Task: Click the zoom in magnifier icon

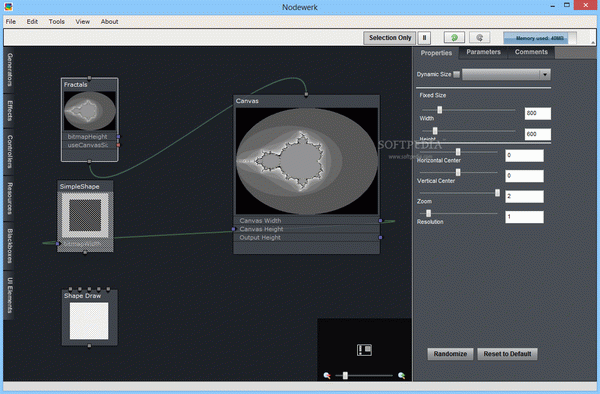Action: point(401,376)
